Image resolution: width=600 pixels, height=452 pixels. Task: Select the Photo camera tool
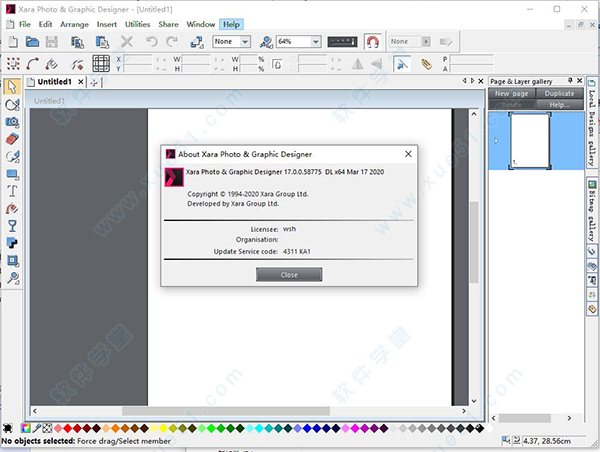pyautogui.click(x=12, y=122)
